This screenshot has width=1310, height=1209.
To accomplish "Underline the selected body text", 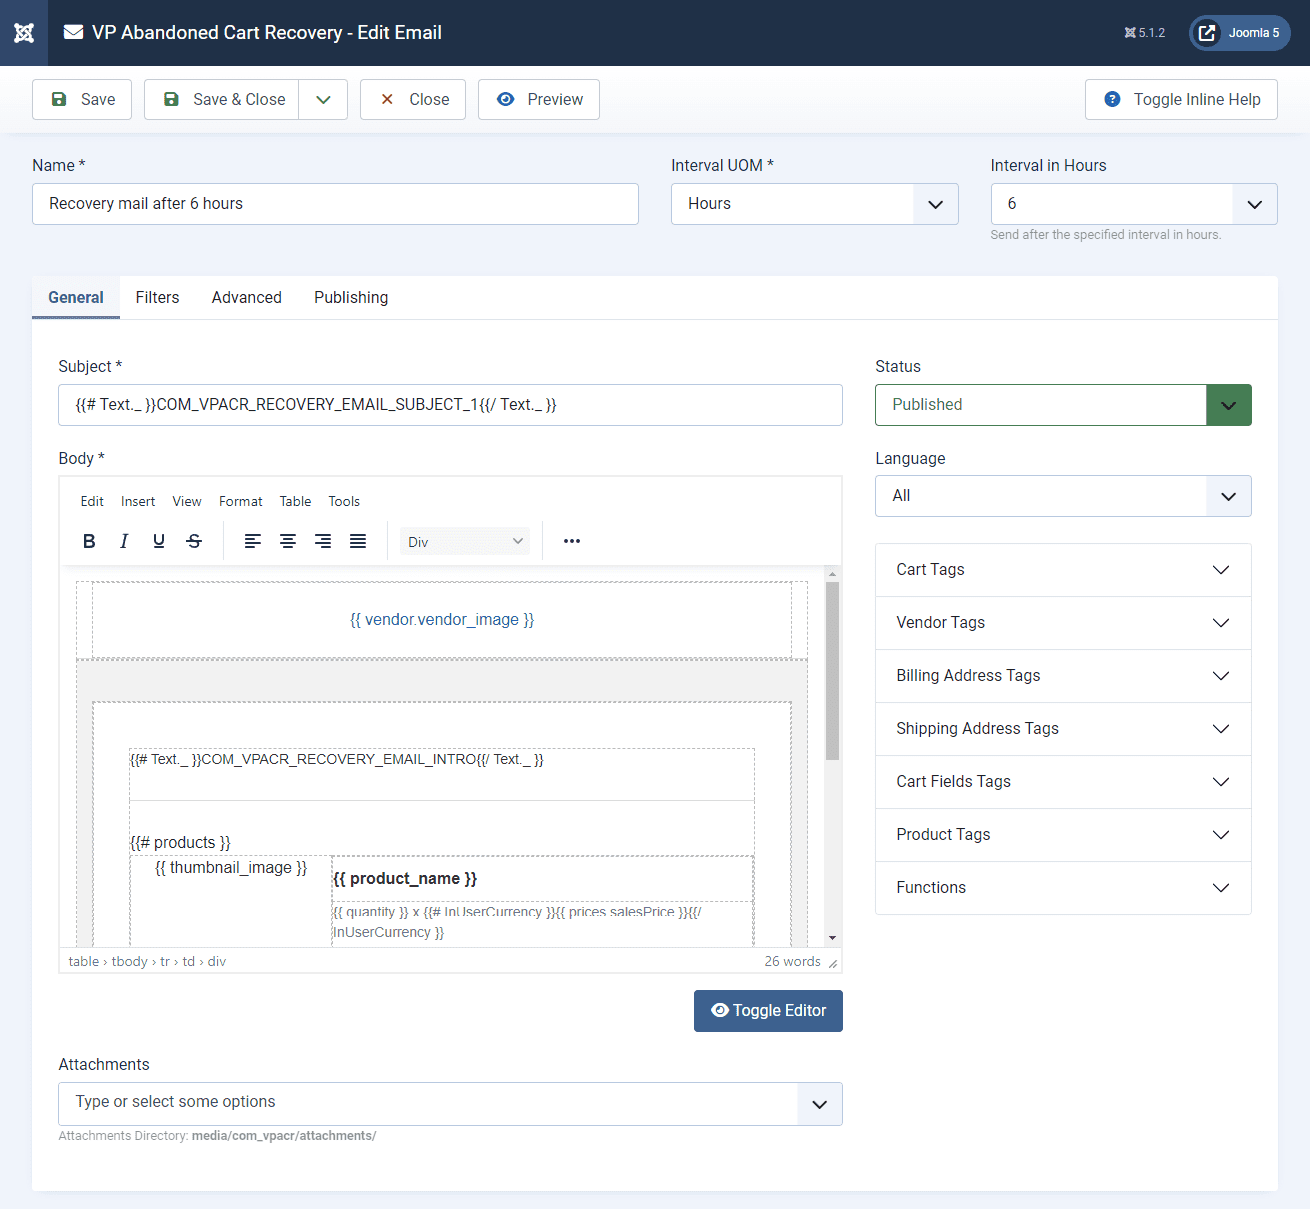I will point(159,541).
